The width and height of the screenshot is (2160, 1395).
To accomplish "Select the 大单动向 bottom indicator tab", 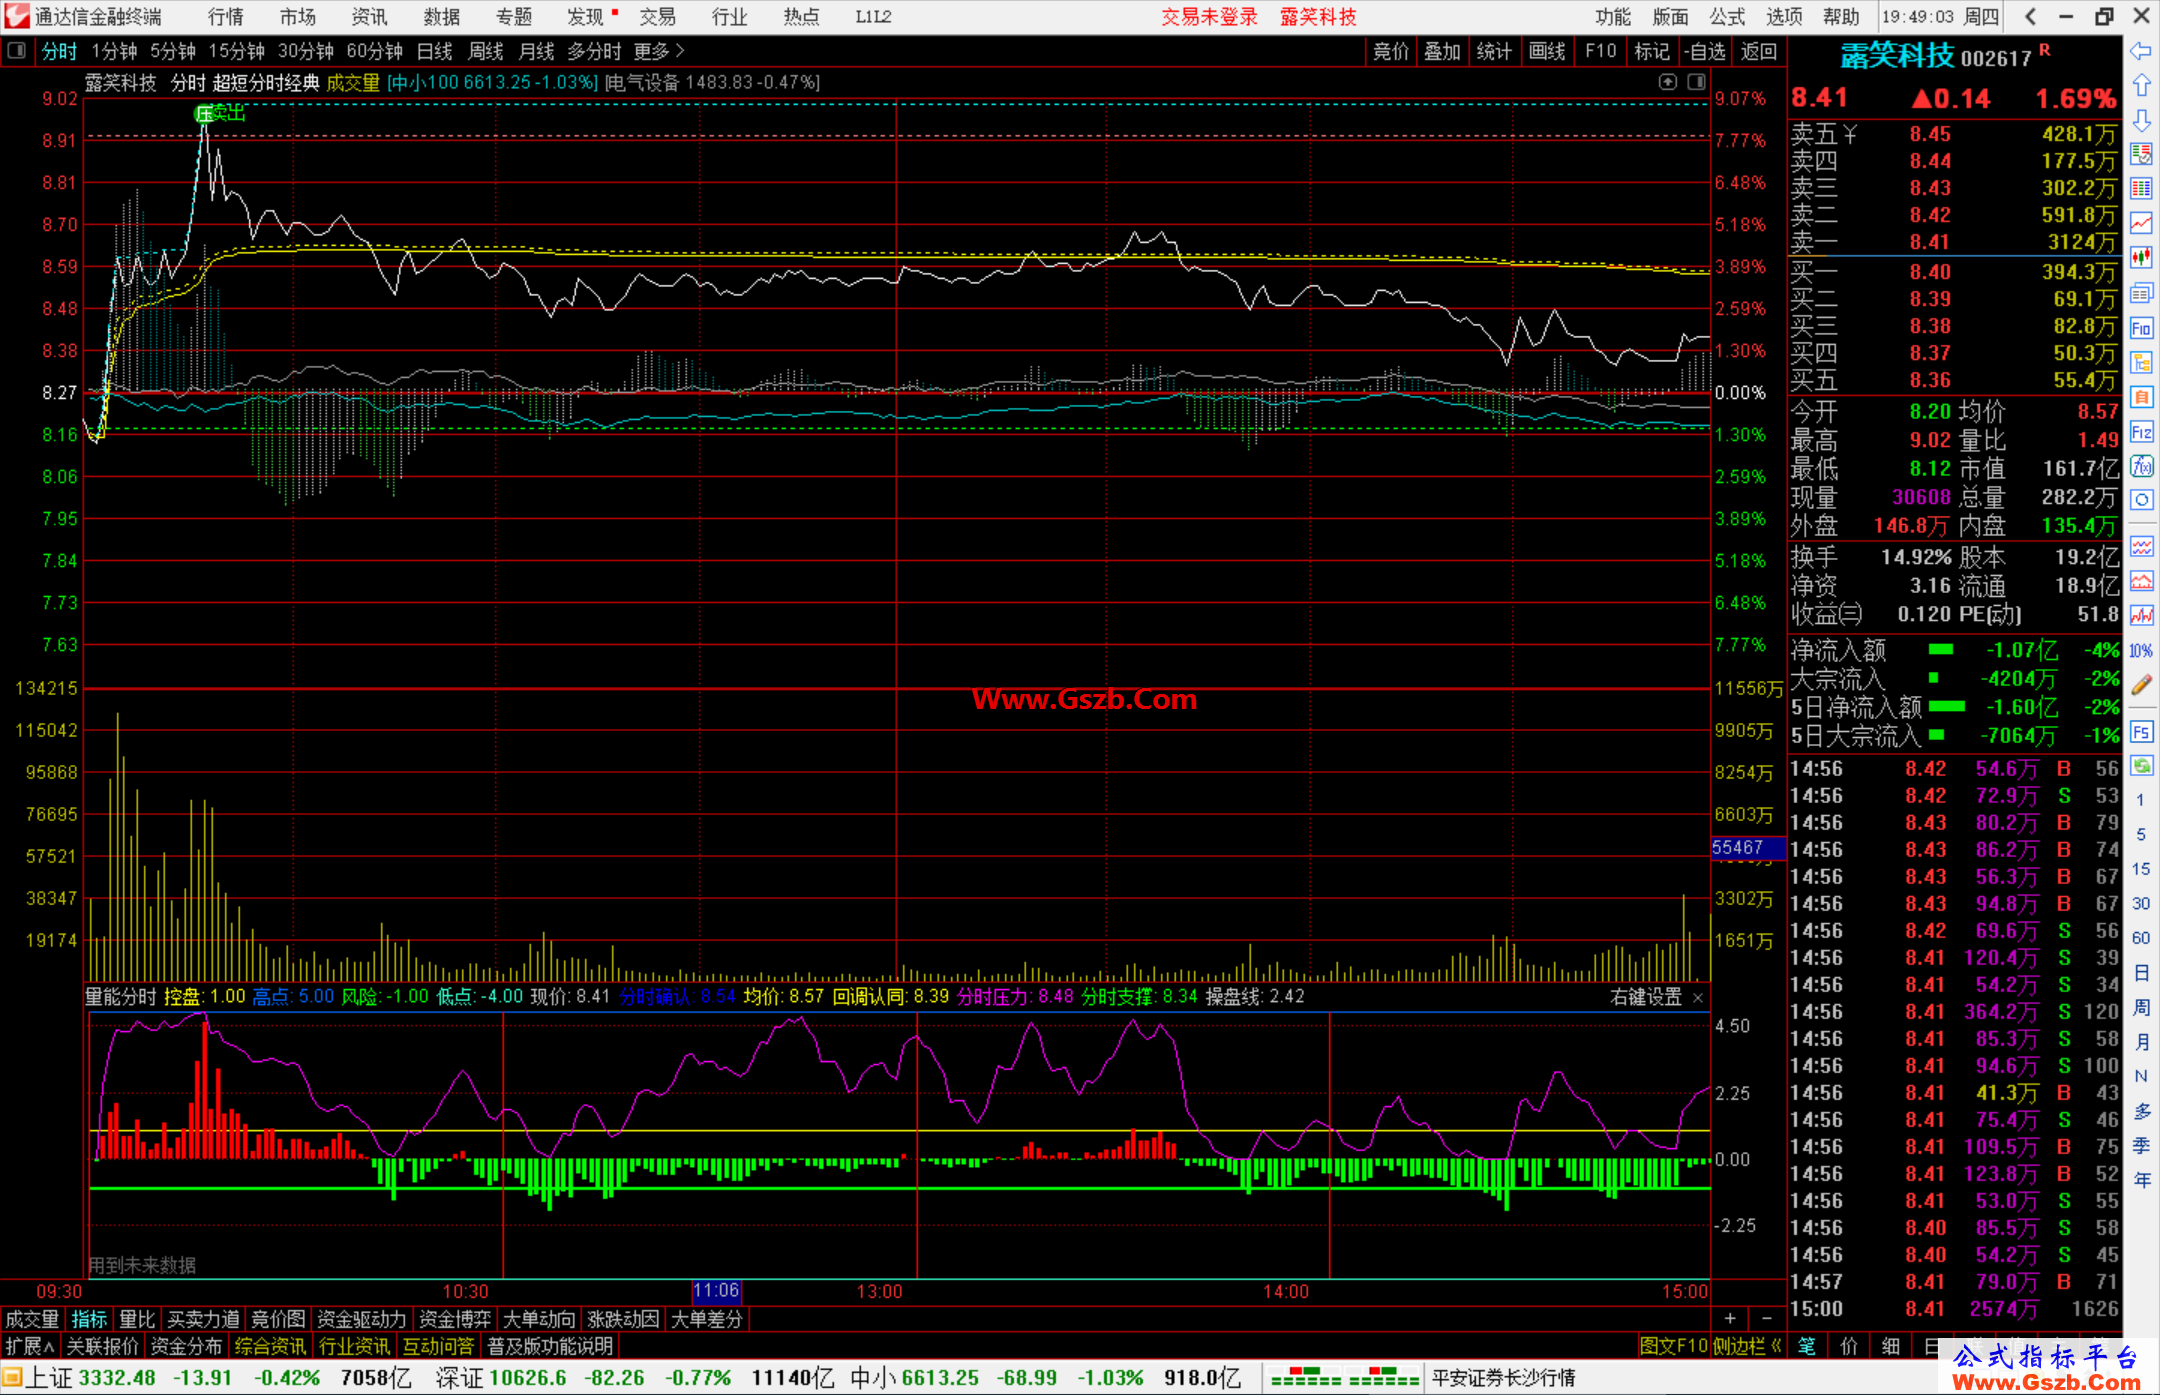I will (x=538, y=1320).
